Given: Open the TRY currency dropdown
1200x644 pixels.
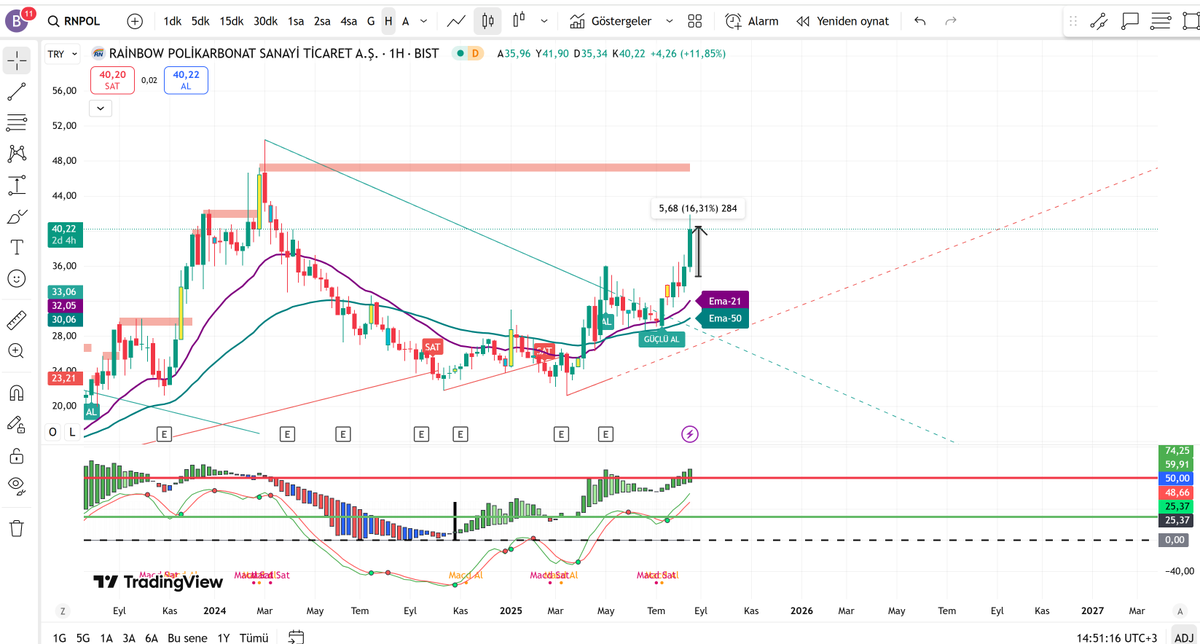Looking at the screenshot, I should point(61,53).
